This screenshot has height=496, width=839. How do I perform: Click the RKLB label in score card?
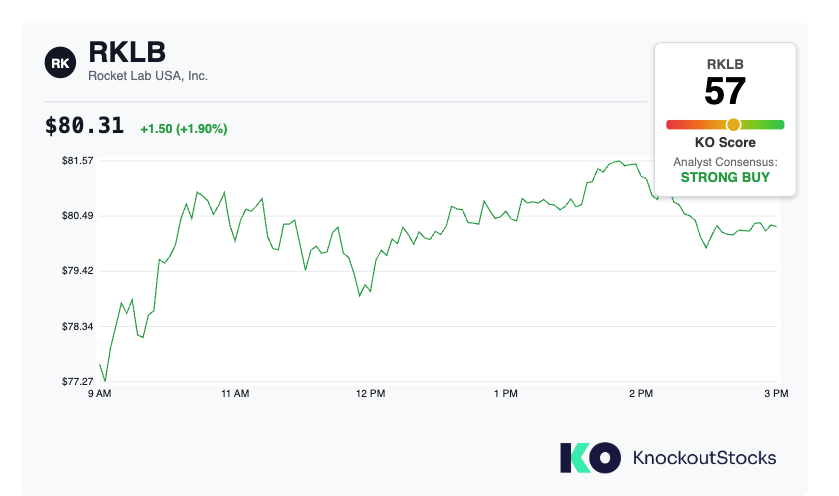pos(725,64)
